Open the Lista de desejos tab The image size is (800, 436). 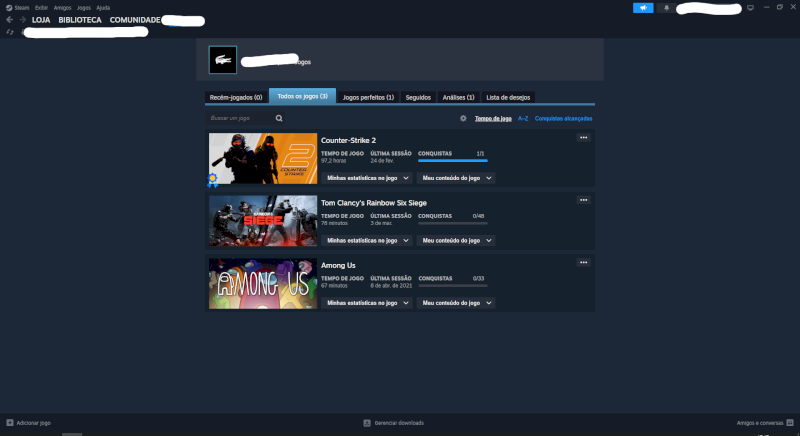pos(508,97)
